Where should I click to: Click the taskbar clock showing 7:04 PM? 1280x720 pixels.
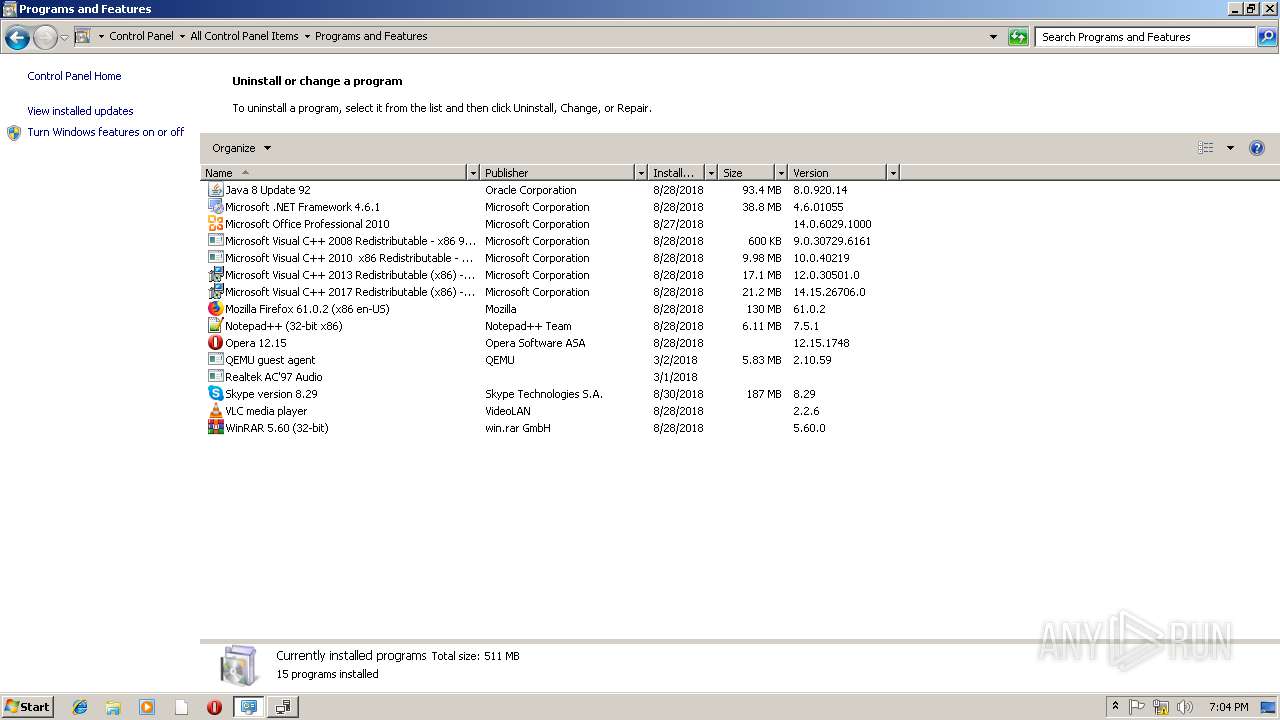point(1228,707)
